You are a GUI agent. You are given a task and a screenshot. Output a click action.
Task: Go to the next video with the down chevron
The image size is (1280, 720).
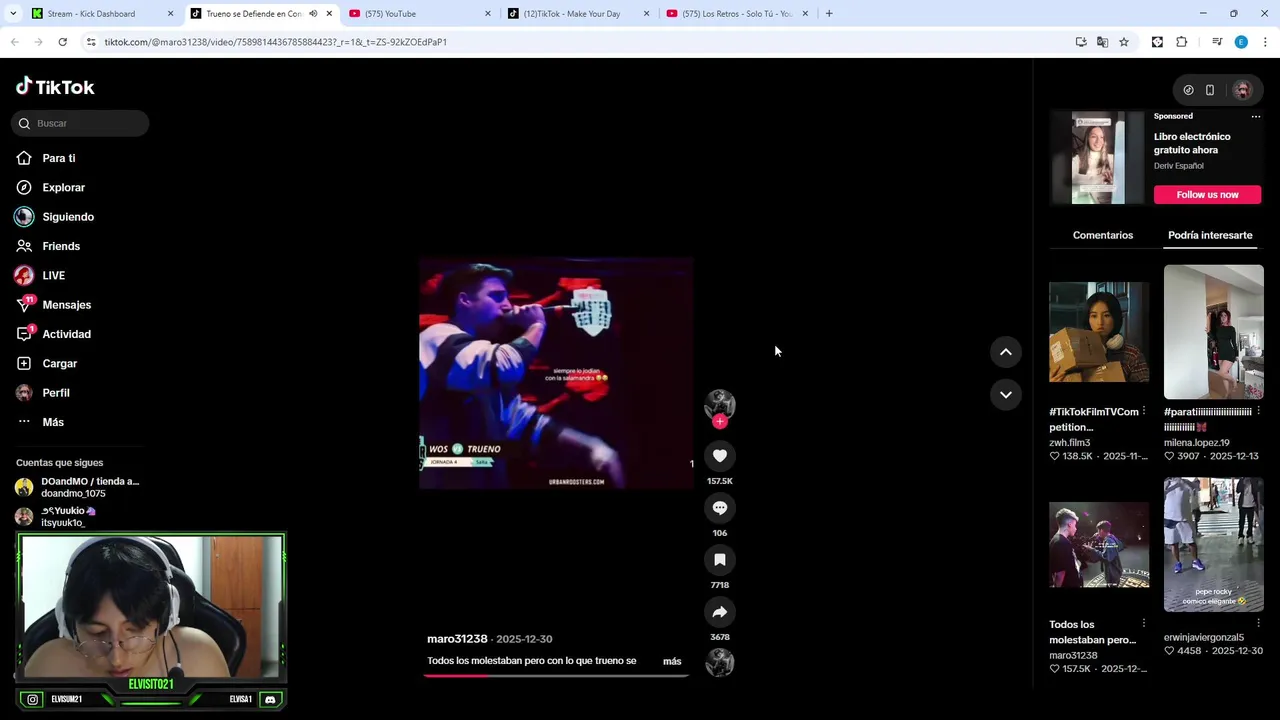click(1006, 395)
